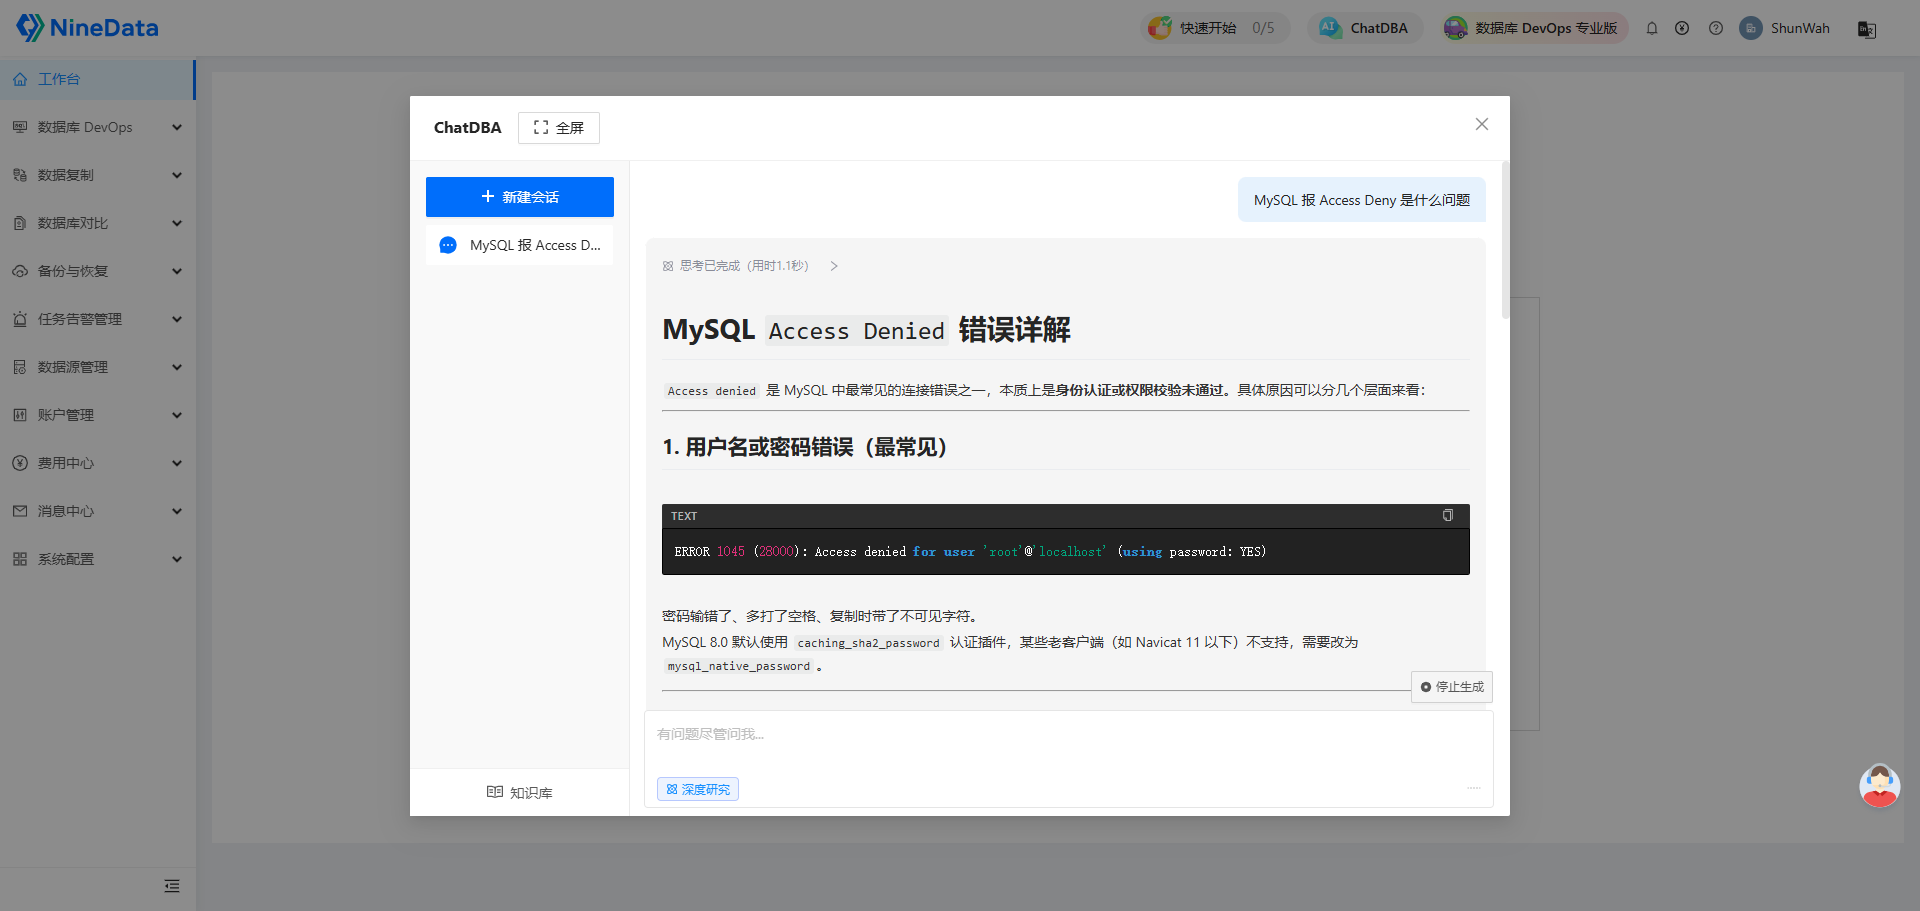Open the 账户管理 menu label
The height and width of the screenshot is (911, 1920).
coord(66,415)
